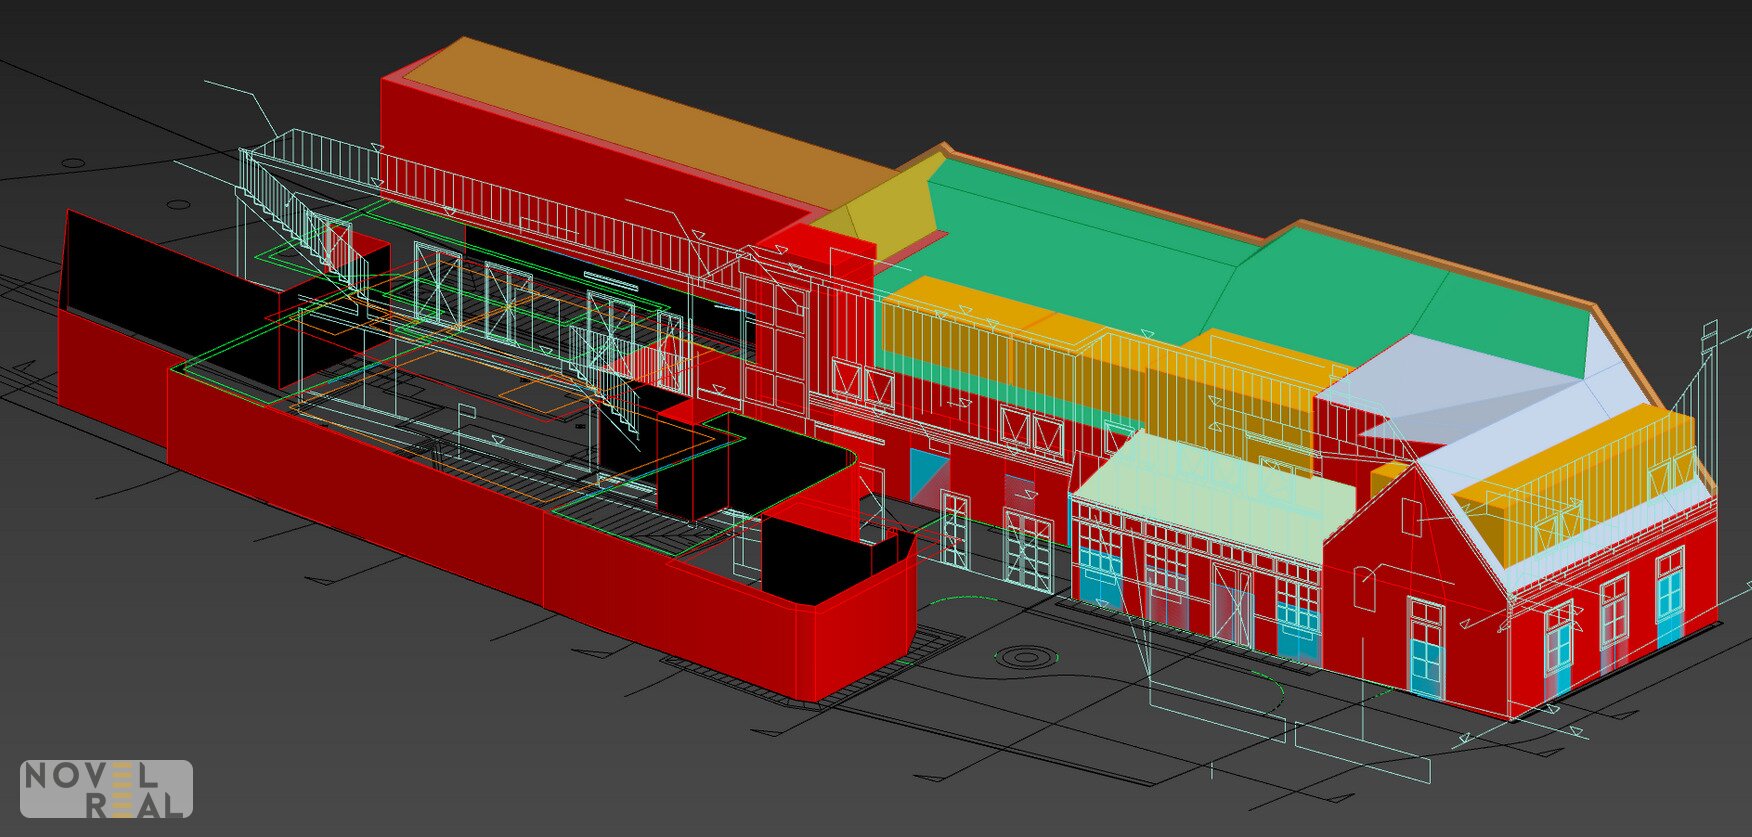This screenshot has height=837, width=1752.
Task: Click the concentric circle marking on the ground
Action: pyautogui.click(x=1023, y=657)
